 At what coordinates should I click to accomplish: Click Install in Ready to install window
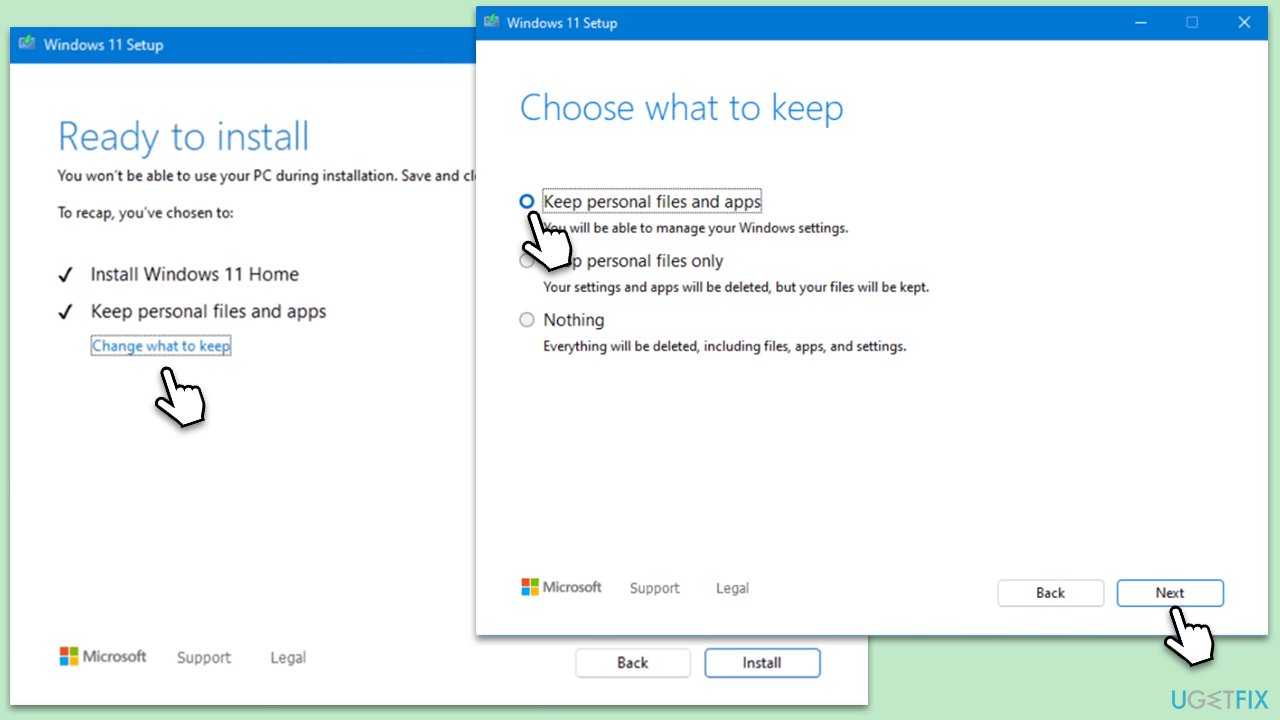click(762, 663)
